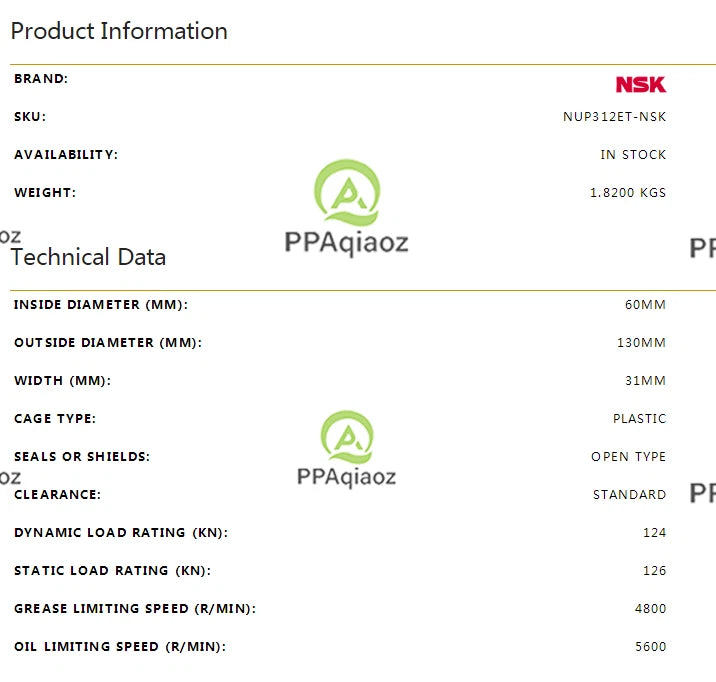Click the 130MM outside diameter value

point(641,342)
